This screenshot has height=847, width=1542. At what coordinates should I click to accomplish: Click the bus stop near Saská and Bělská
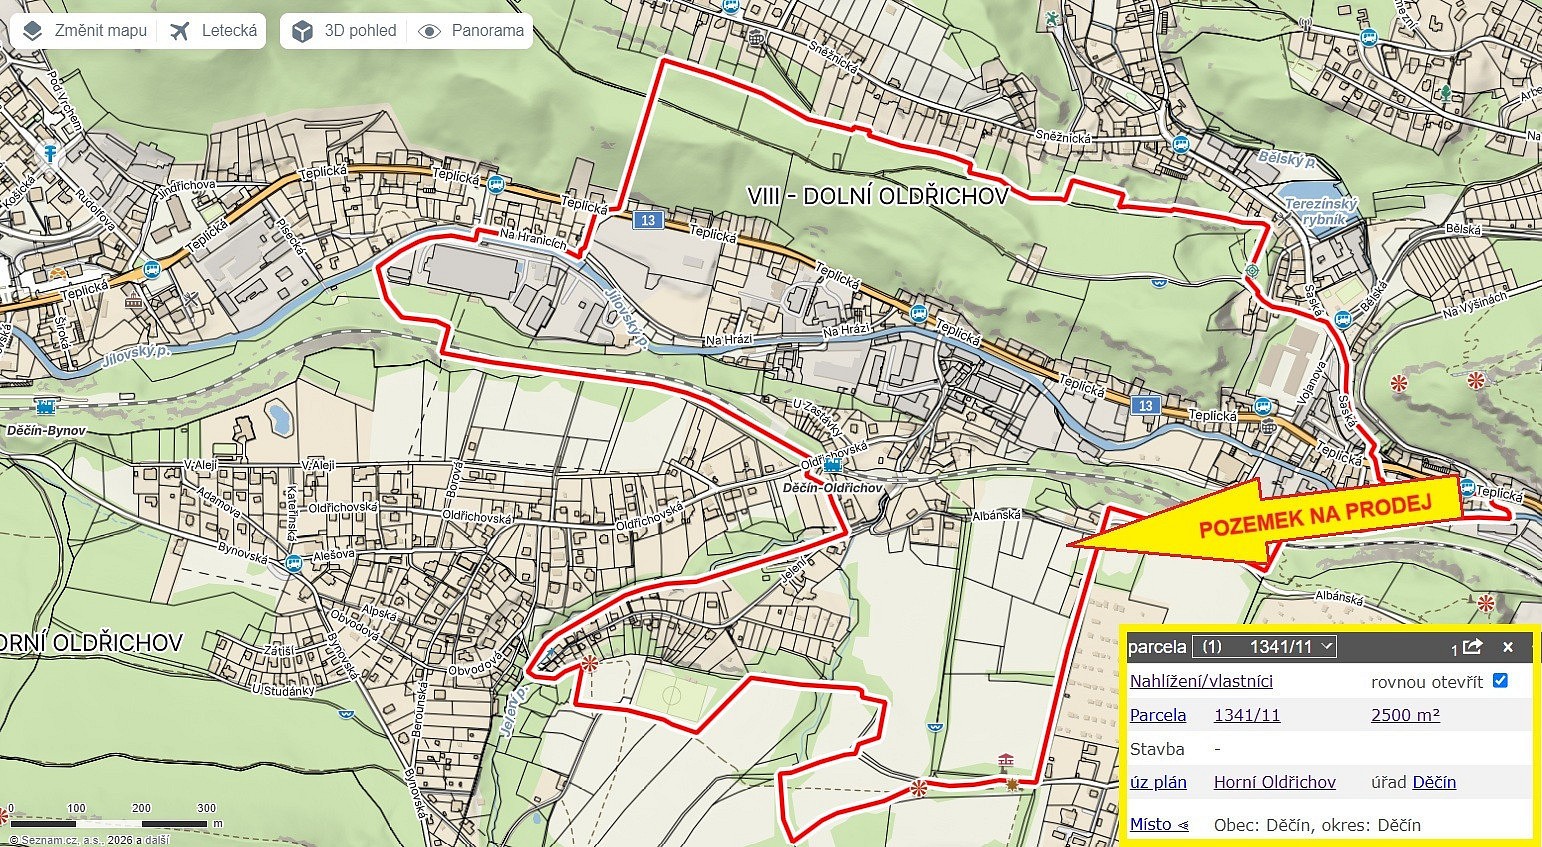tap(1342, 320)
